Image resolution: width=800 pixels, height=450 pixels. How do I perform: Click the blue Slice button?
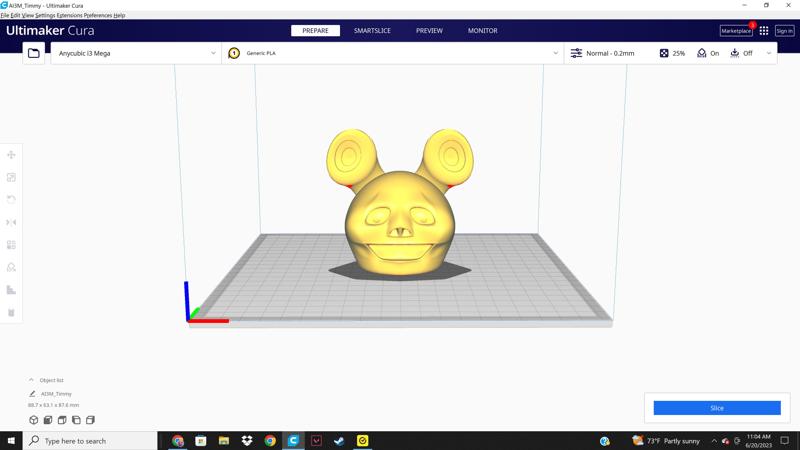coord(717,408)
